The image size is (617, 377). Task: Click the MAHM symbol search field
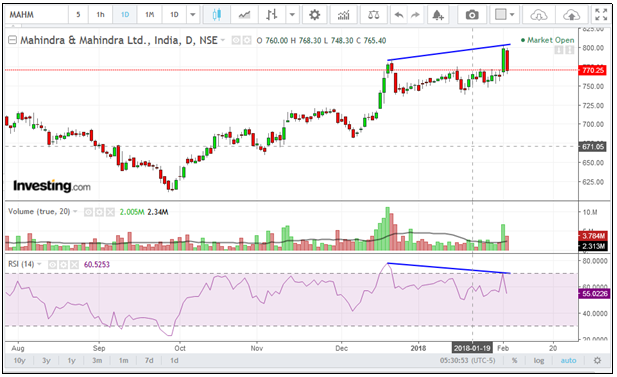pos(37,15)
